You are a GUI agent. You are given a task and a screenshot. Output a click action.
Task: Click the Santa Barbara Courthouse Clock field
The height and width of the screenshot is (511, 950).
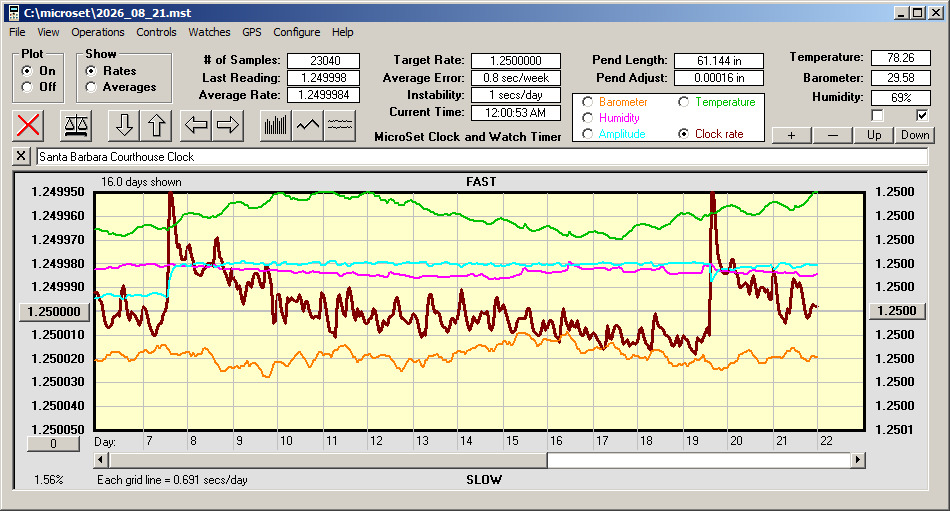point(482,157)
